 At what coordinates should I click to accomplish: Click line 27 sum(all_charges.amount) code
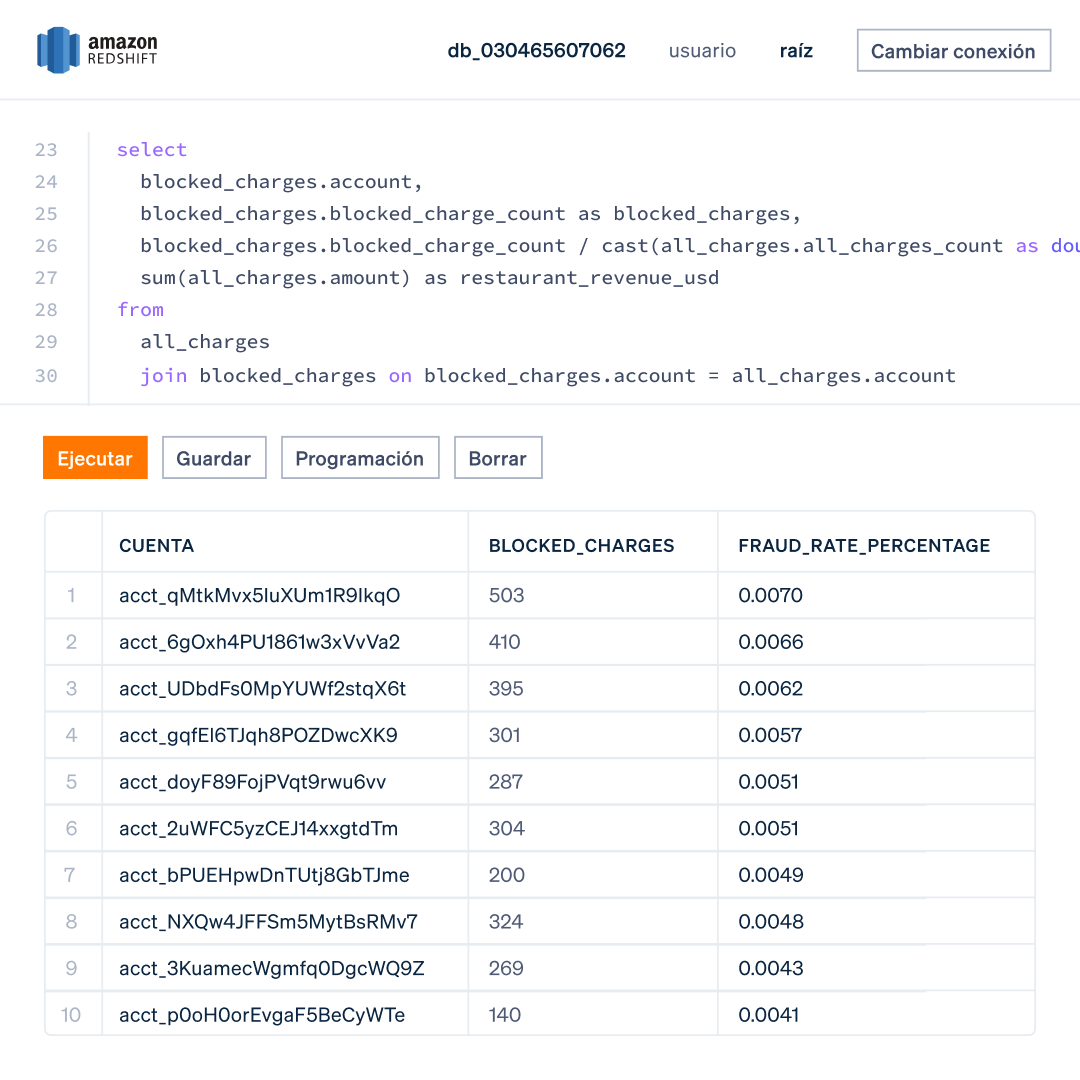click(430, 278)
